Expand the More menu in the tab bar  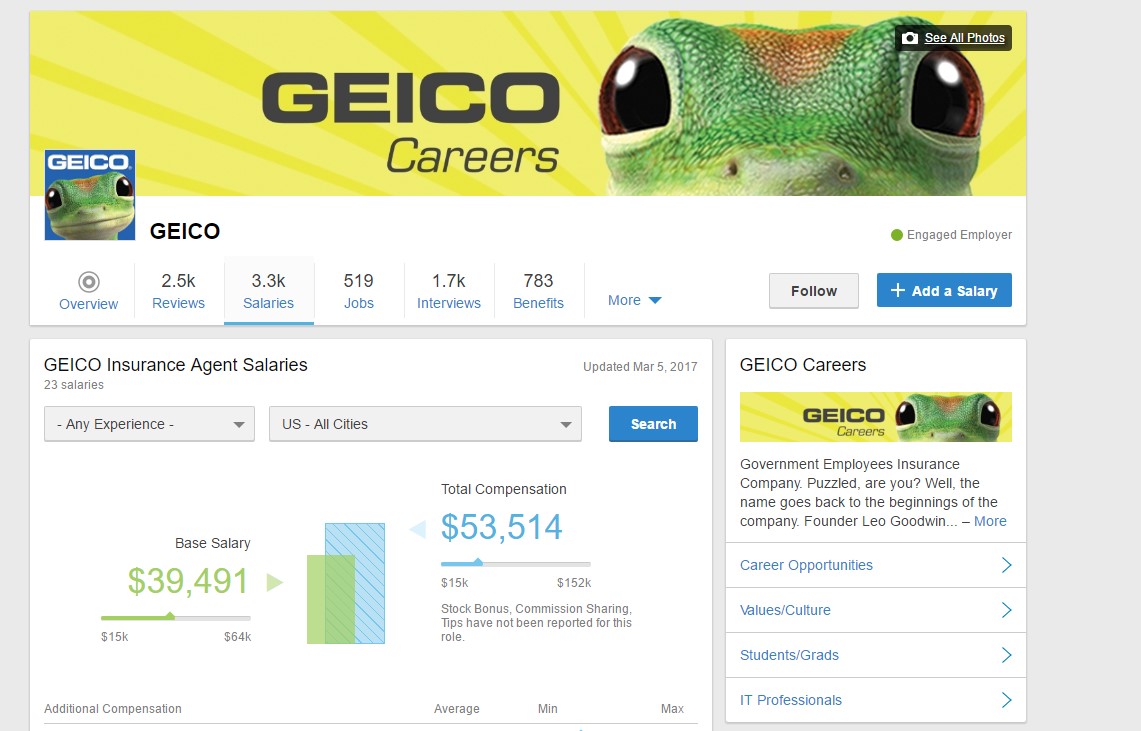coord(635,300)
